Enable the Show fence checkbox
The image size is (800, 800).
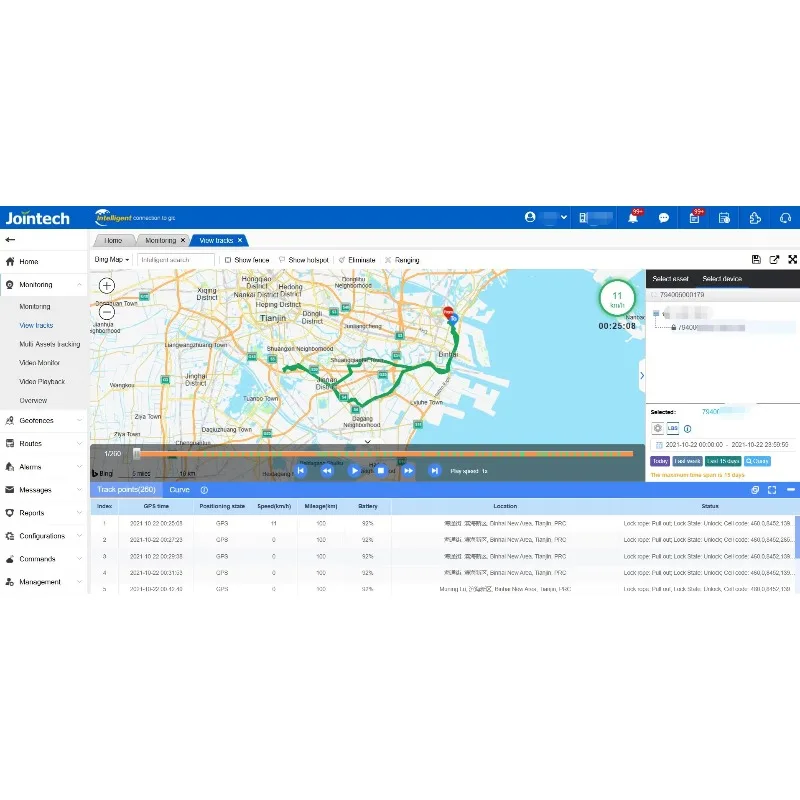228,260
